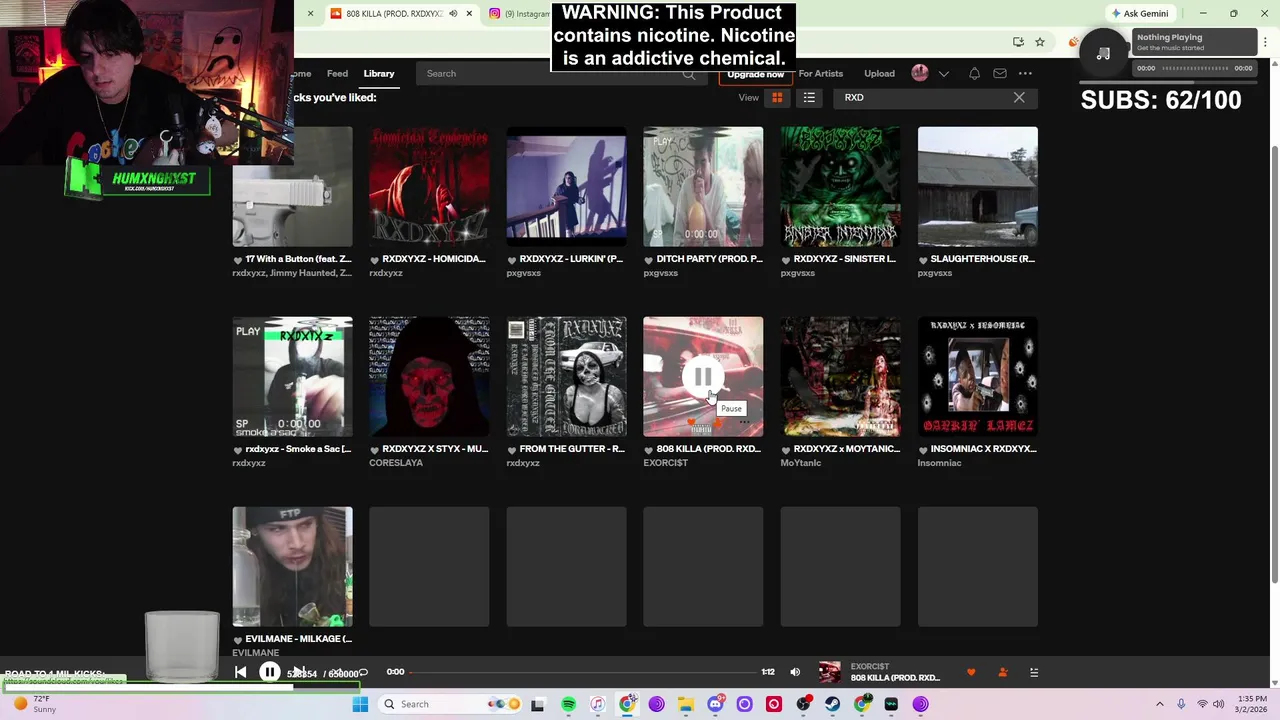Open the EVILMANE - MILKAGE artwork
This screenshot has height=720, width=1280.
click(x=292, y=567)
